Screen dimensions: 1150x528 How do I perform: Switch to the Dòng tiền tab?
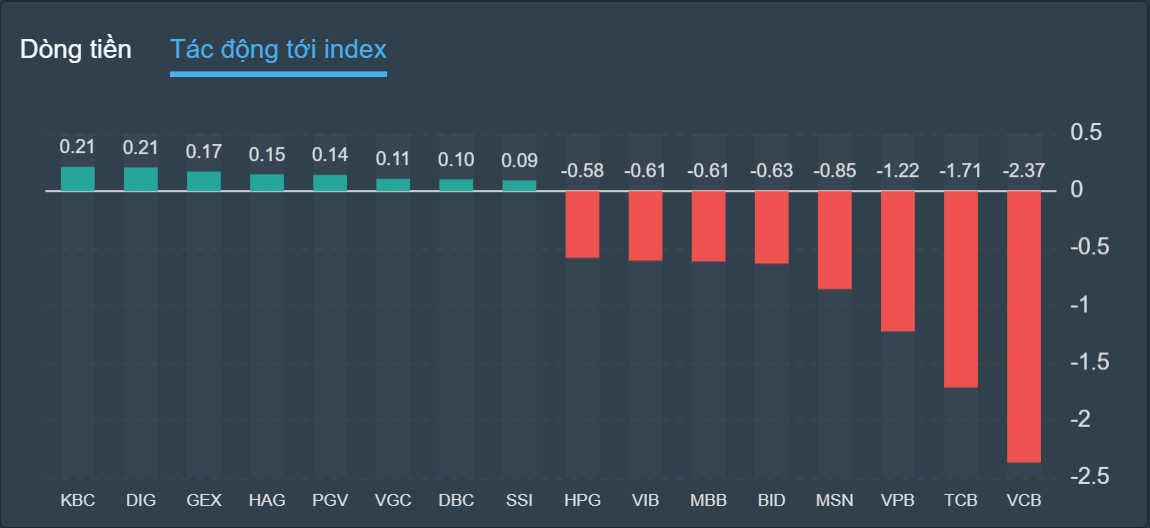[x=76, y=49]
